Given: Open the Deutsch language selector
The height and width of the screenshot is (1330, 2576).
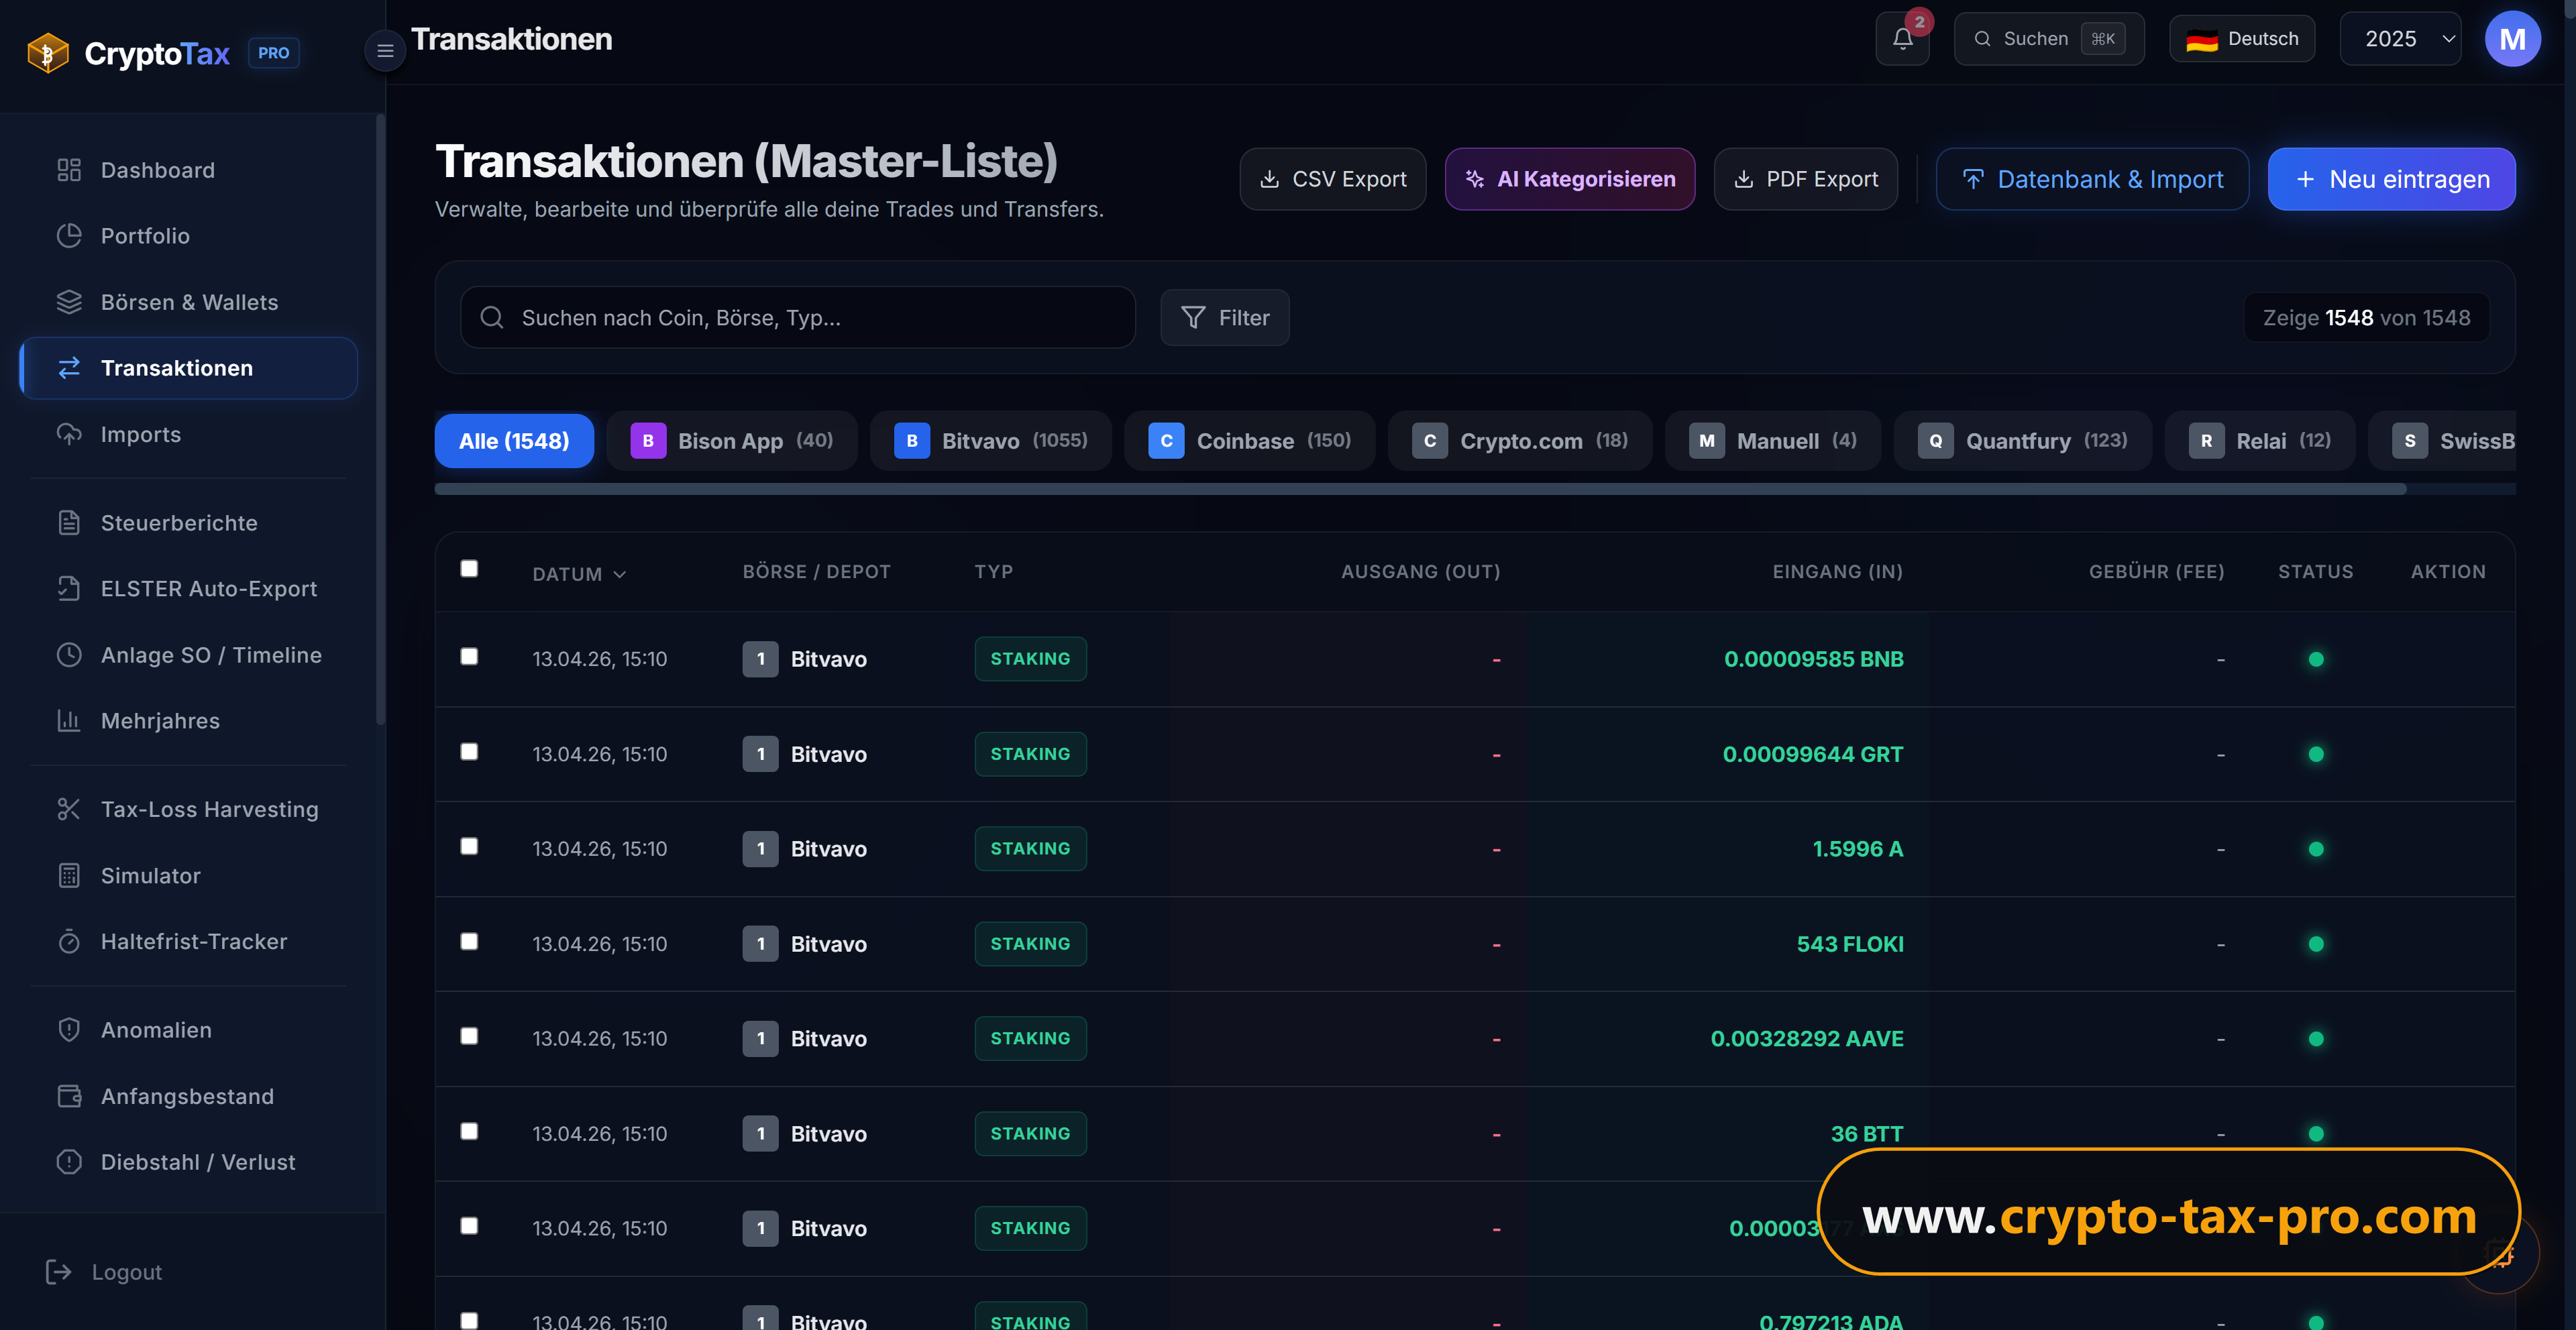Looking at the screenshot, I should pos(2242,39).
